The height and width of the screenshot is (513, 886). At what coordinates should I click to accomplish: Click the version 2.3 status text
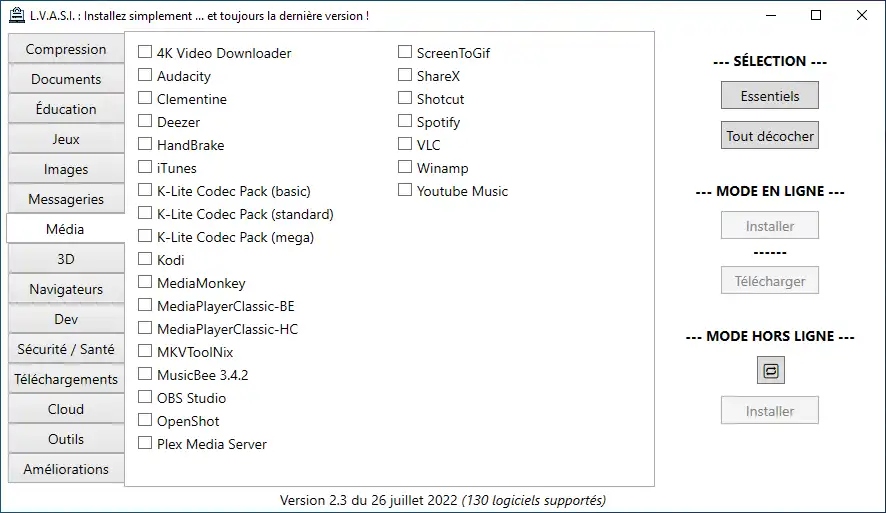pyautogui.click(x=442, y=500)
